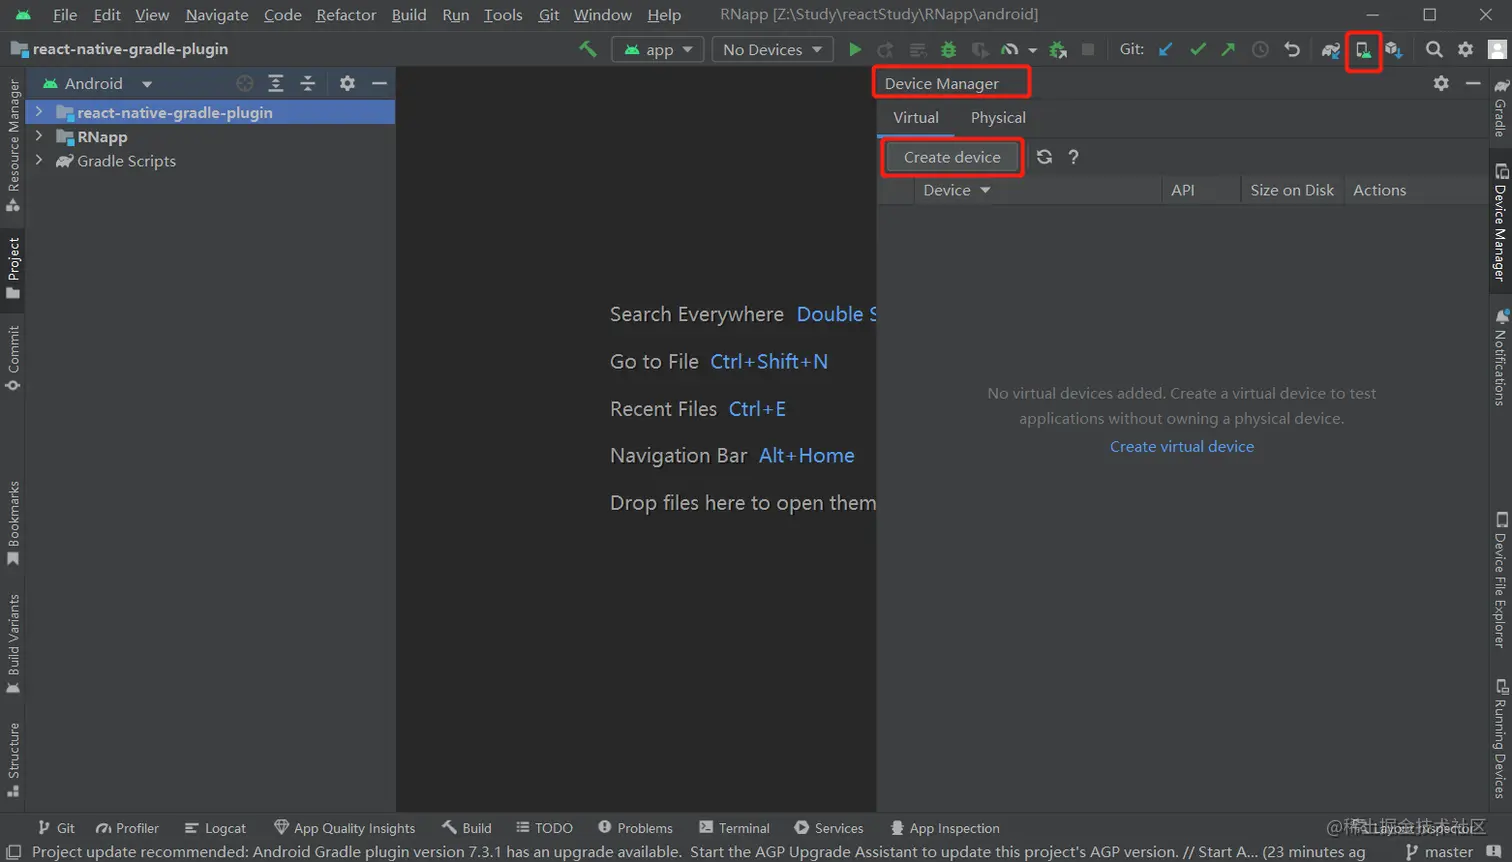Click the Debug app bug icon

tap(948, 49)
